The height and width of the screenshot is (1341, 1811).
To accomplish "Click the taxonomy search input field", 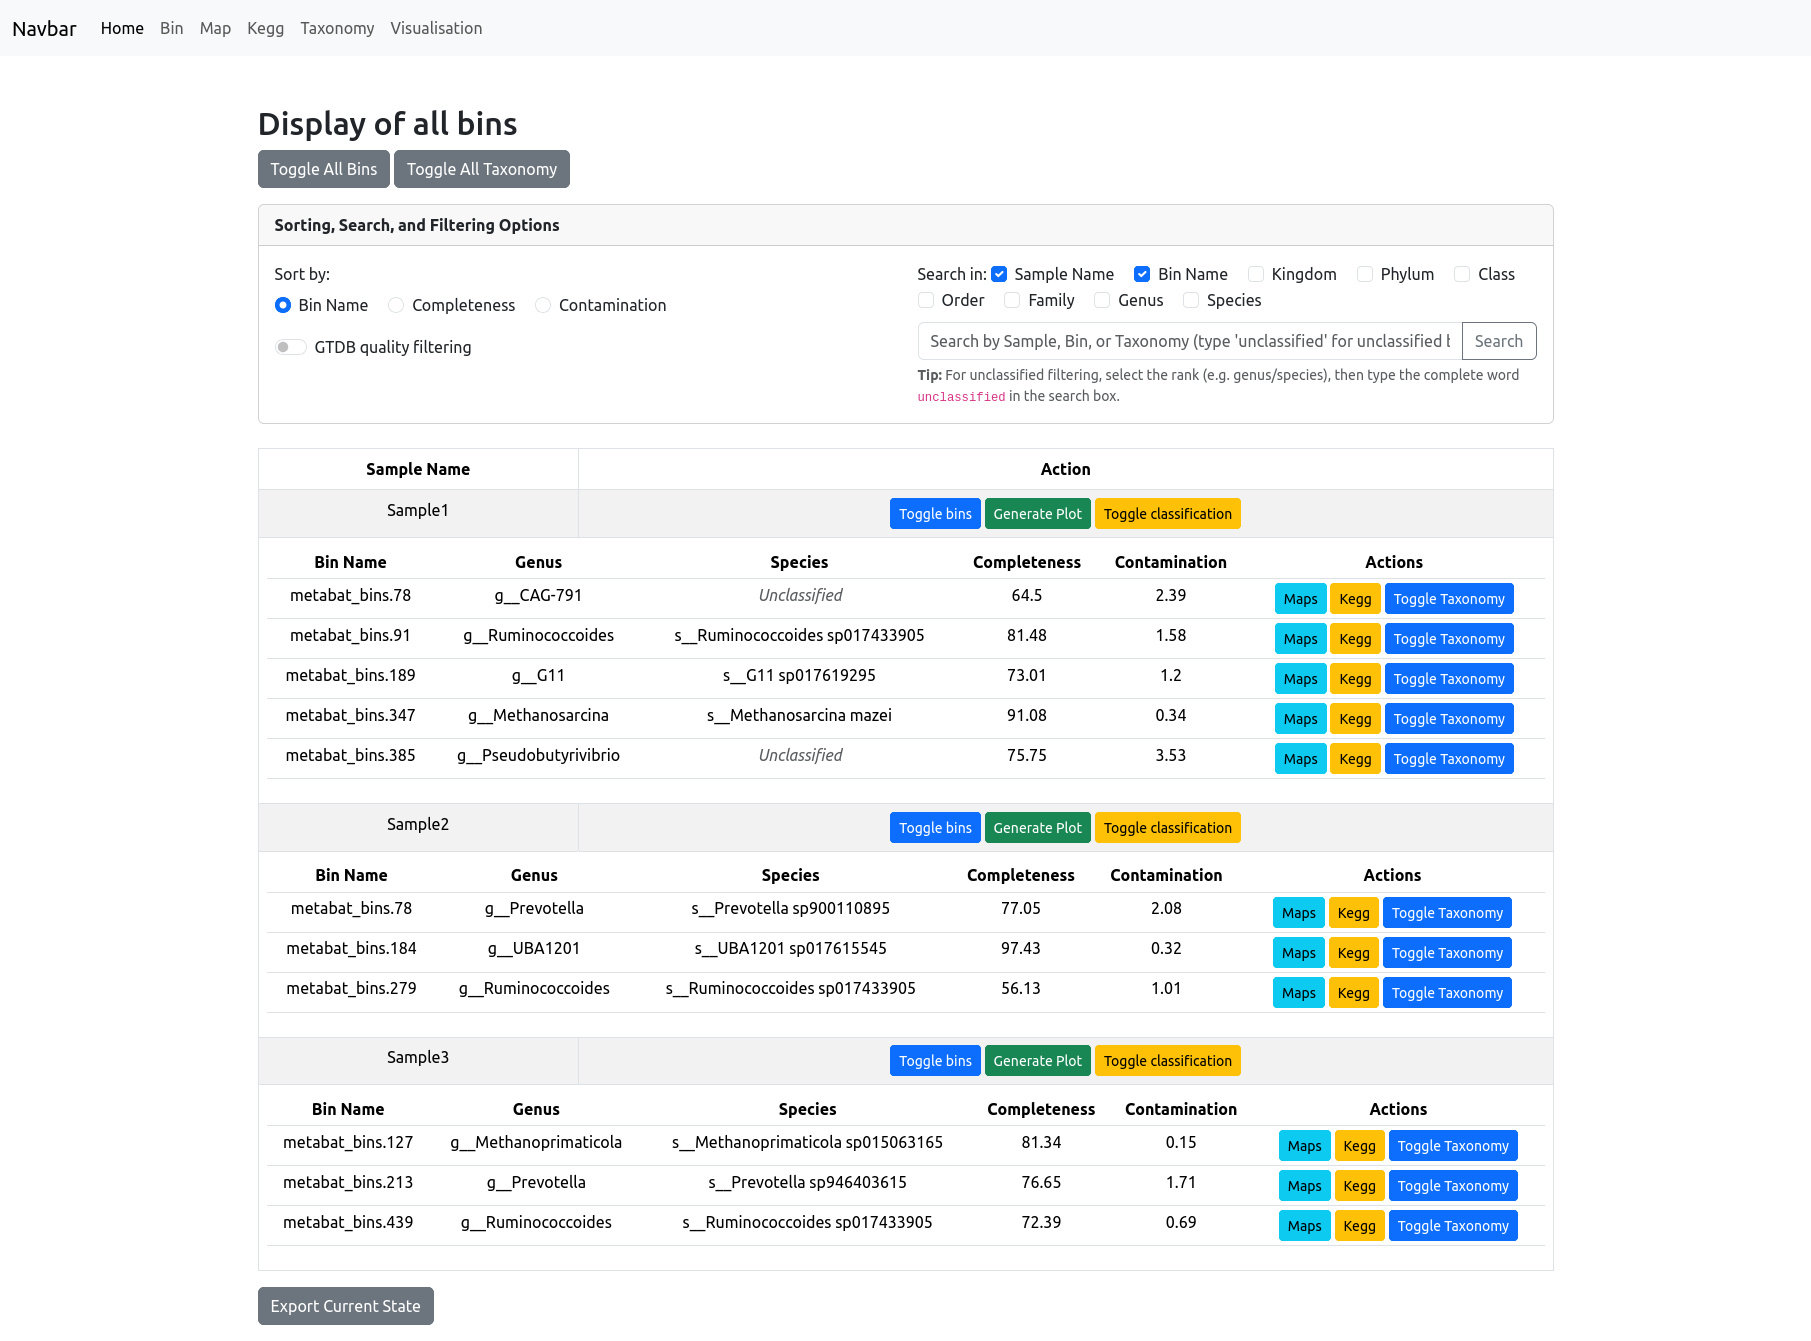I will click(x=1189, y=341).
